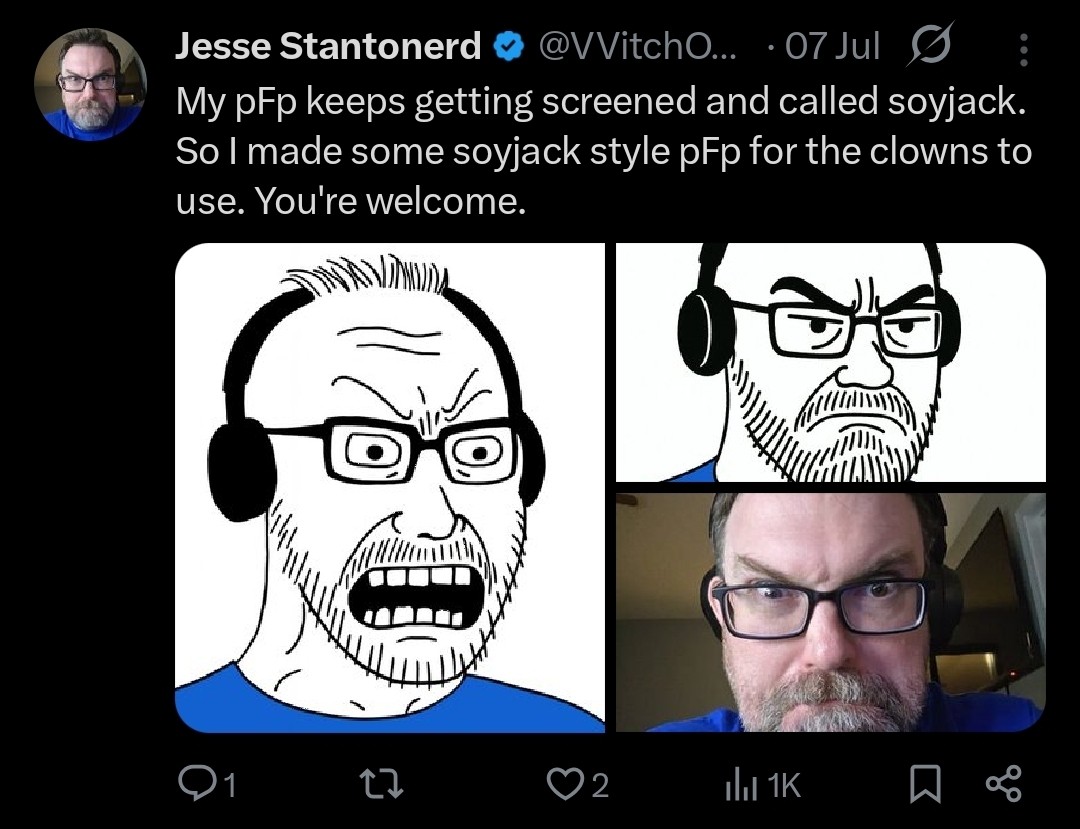Click the reply count number 1
Viewport: 1080px width, 829px height.
pos(229,786)
